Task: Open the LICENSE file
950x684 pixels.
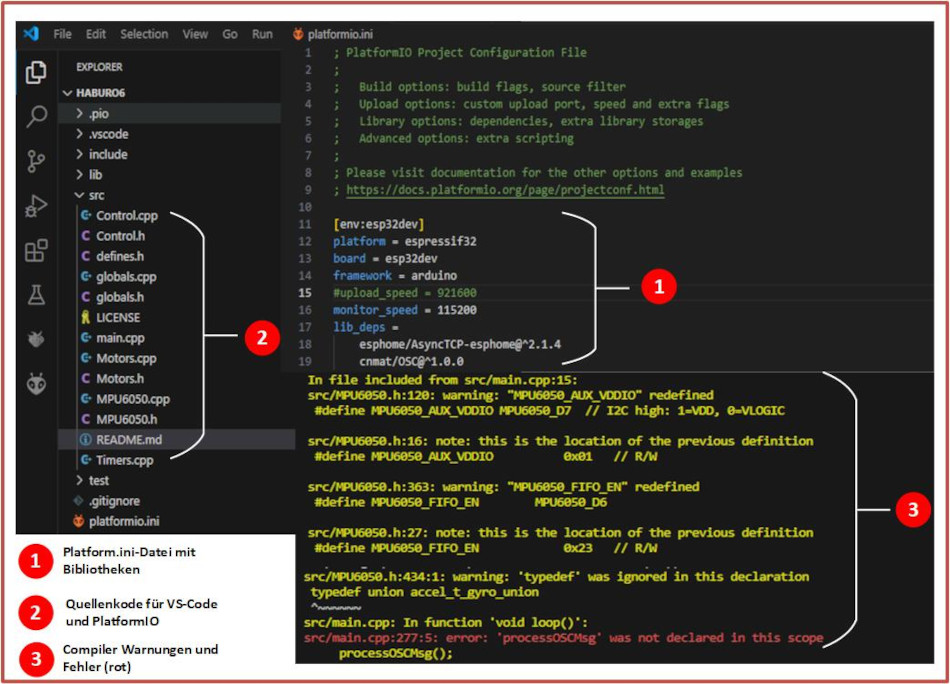Action: pos(111,317)
